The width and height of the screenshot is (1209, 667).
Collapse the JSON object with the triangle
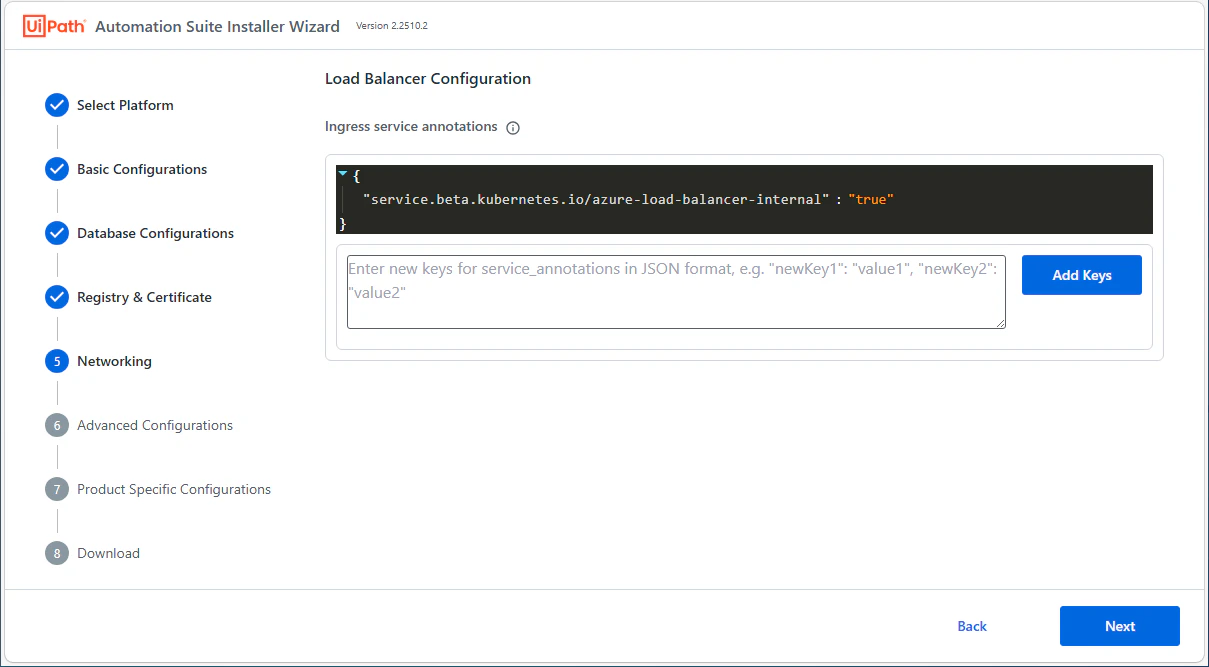(343, 174)
